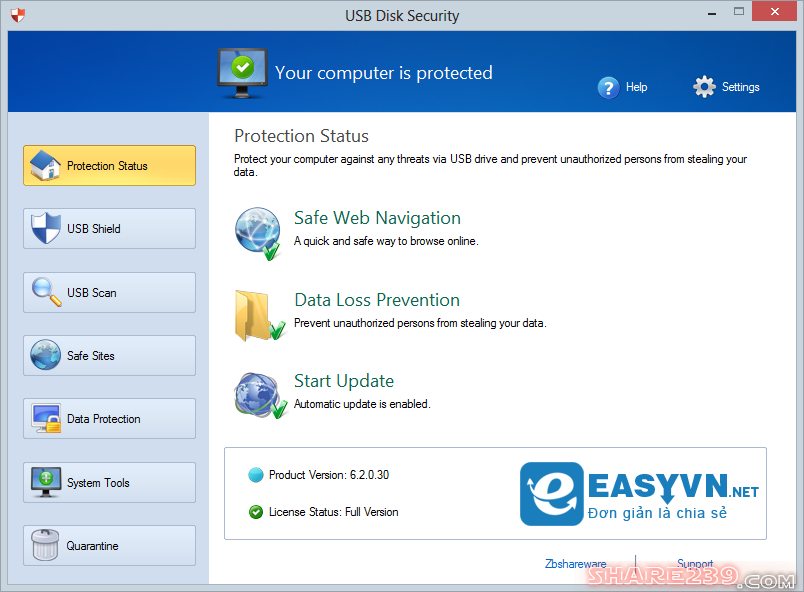Click the Safe Web Navigation globe icon
The width and height of the screenshot is (804, 592).
258,233
